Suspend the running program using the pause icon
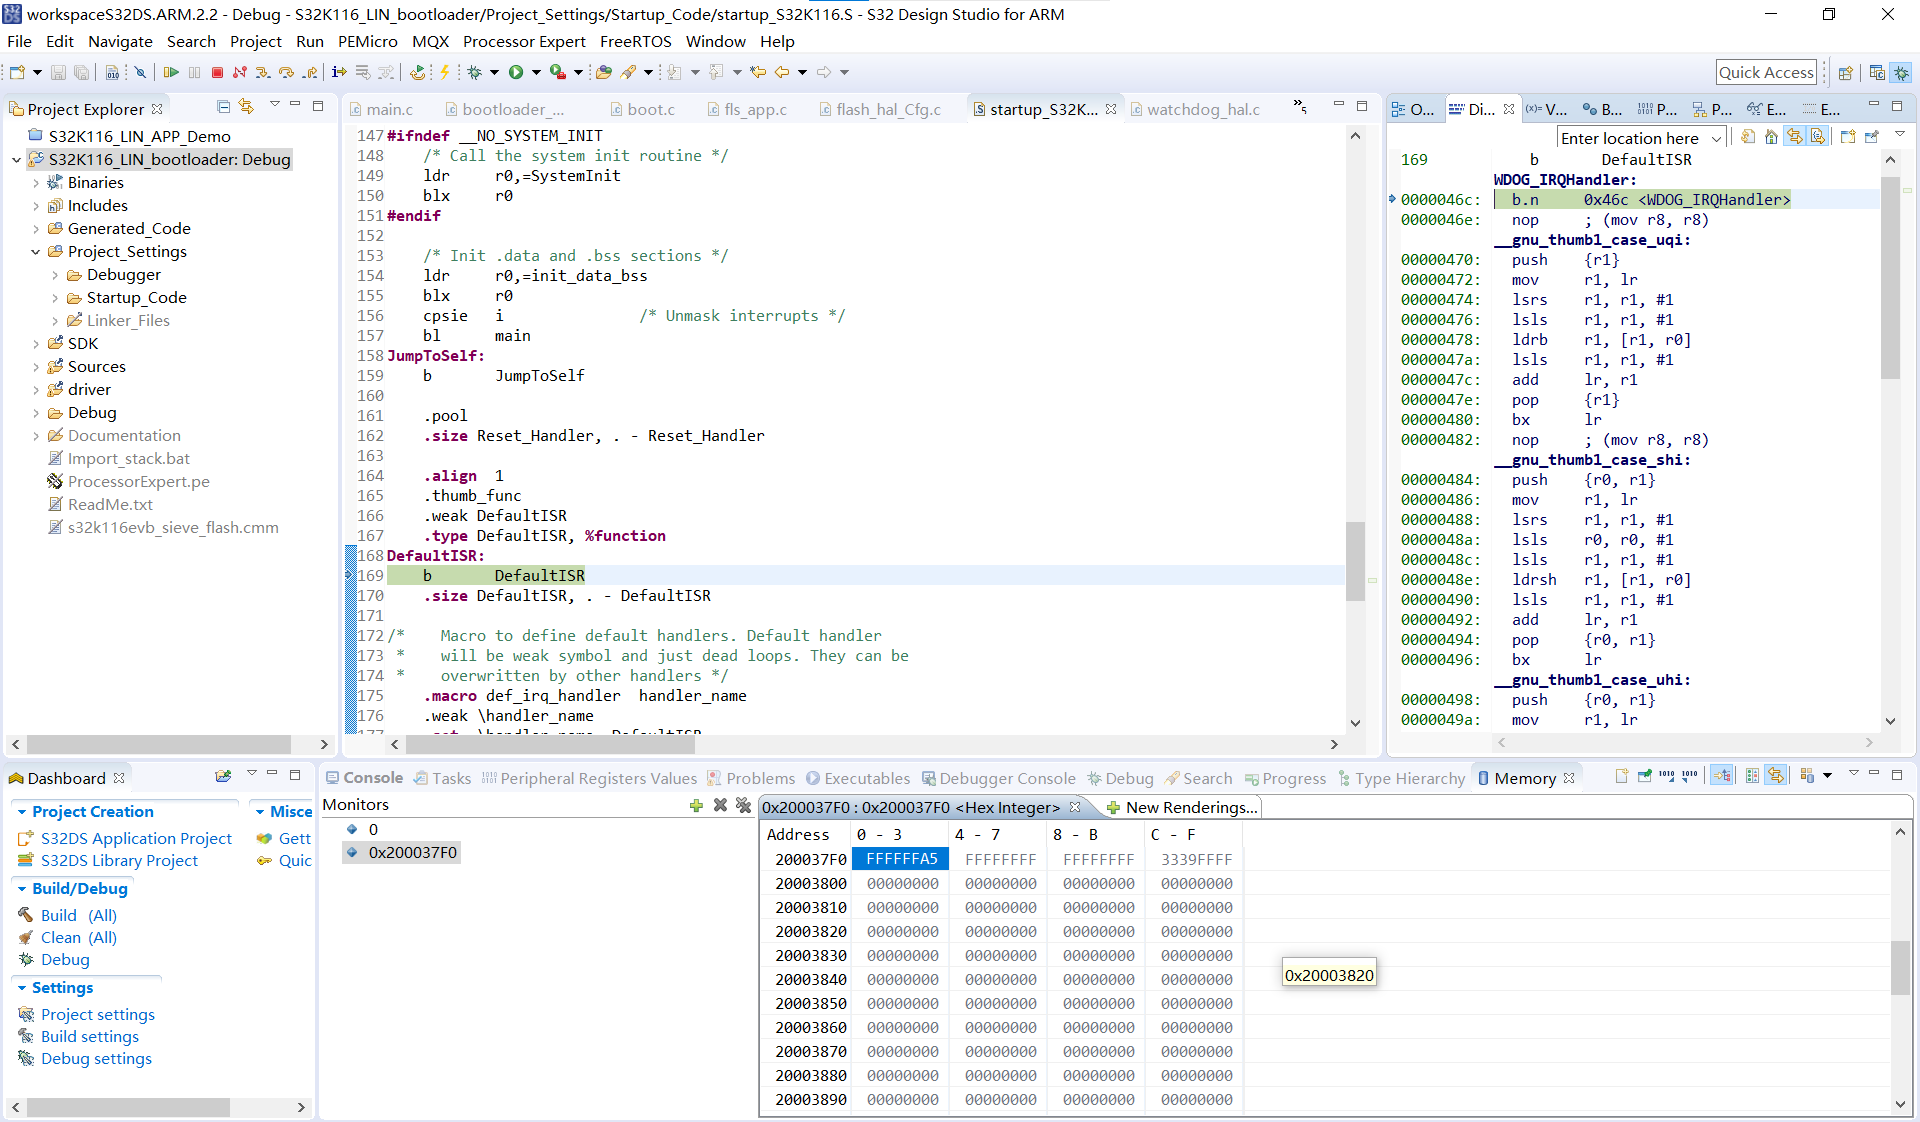Viewport: 1920px width, 1122px height. (x=194, y=71)
